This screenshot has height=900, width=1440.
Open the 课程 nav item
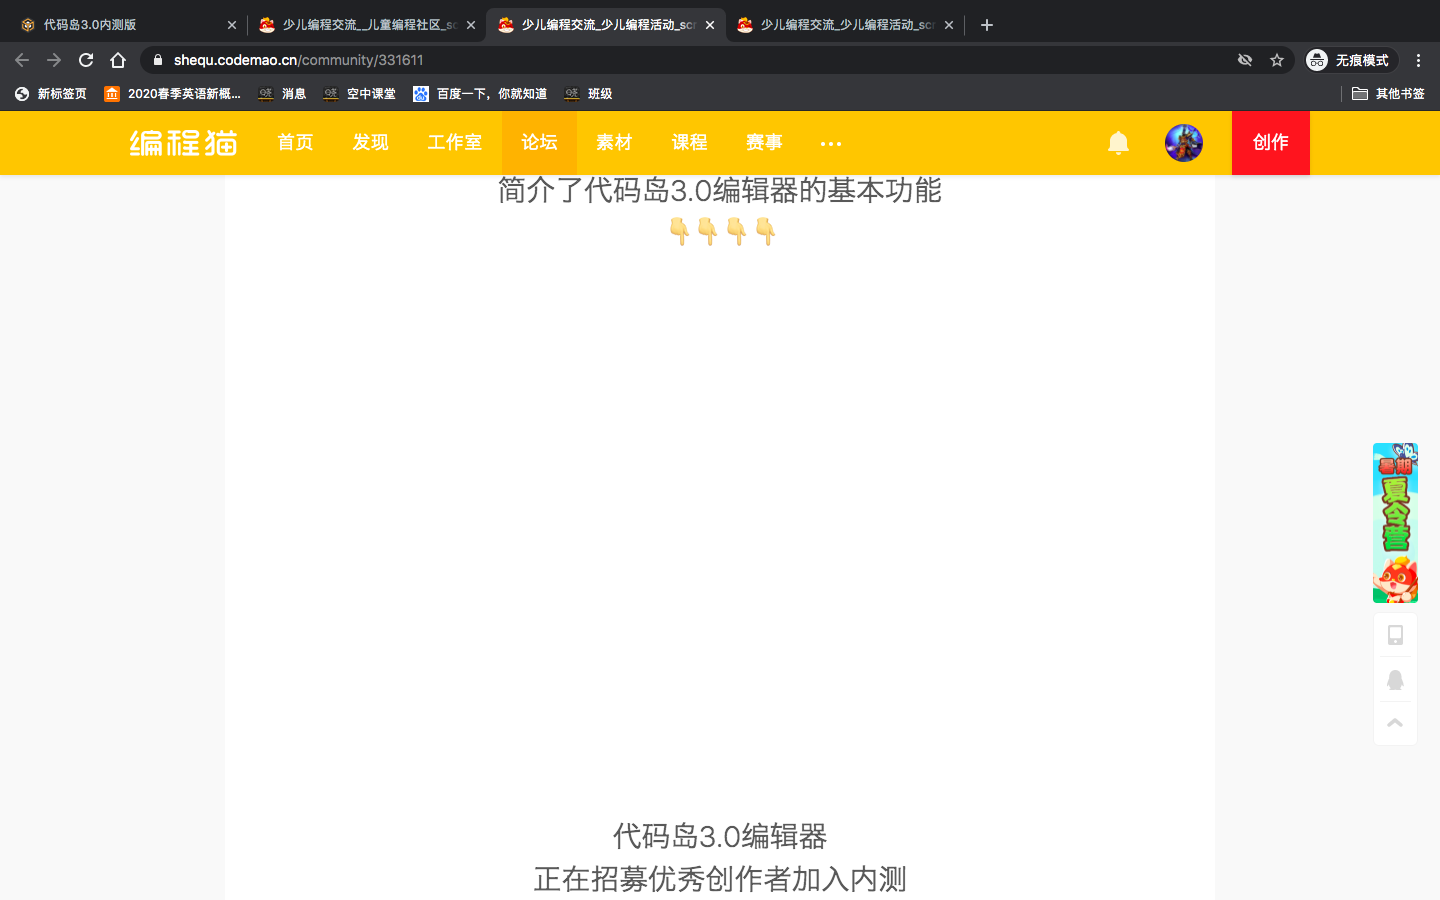[x=689, y=143]
